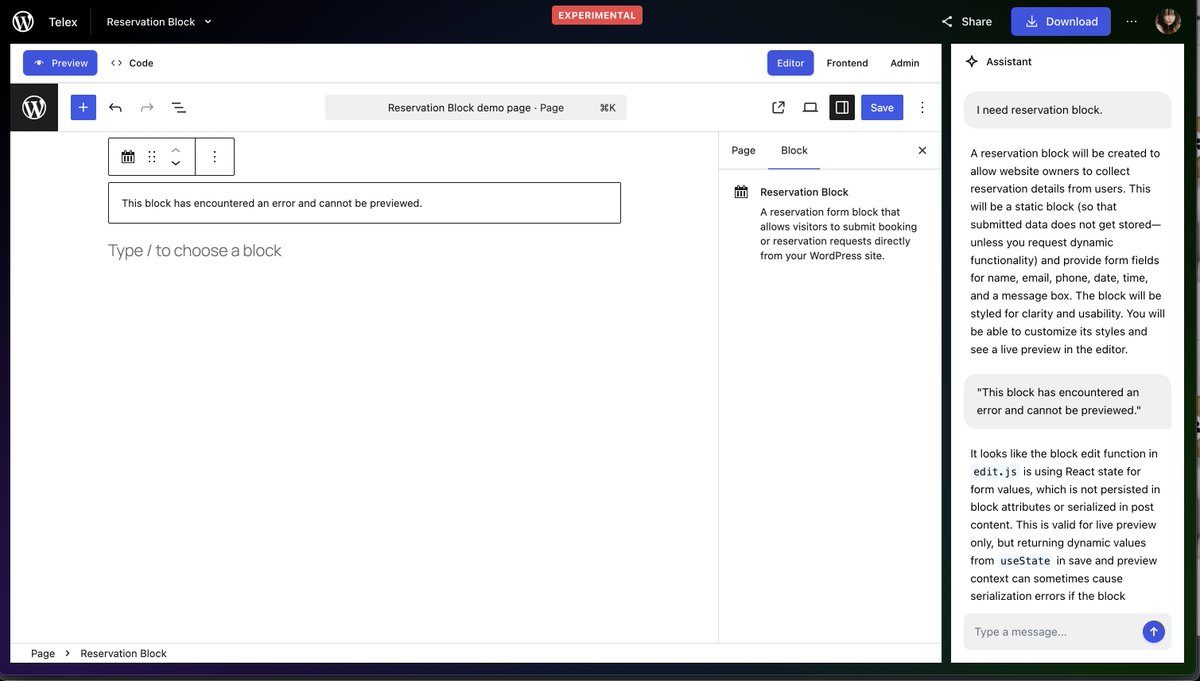Click the Reservation Block title in sidebar
Viewport: 1200px width, 681px height.
(804, 192)
